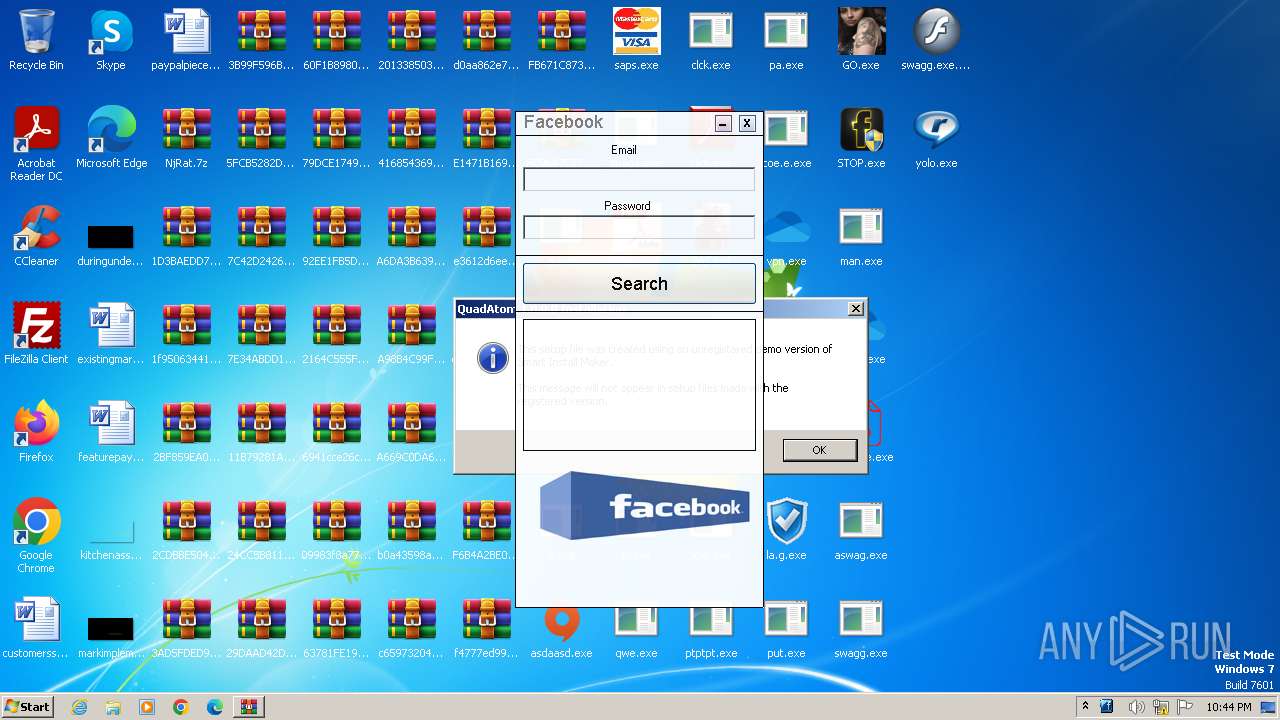Viewport: 1280px width, 720px height.
Task: Select the yolo.exe desktop icon
Action: [936, 138]
